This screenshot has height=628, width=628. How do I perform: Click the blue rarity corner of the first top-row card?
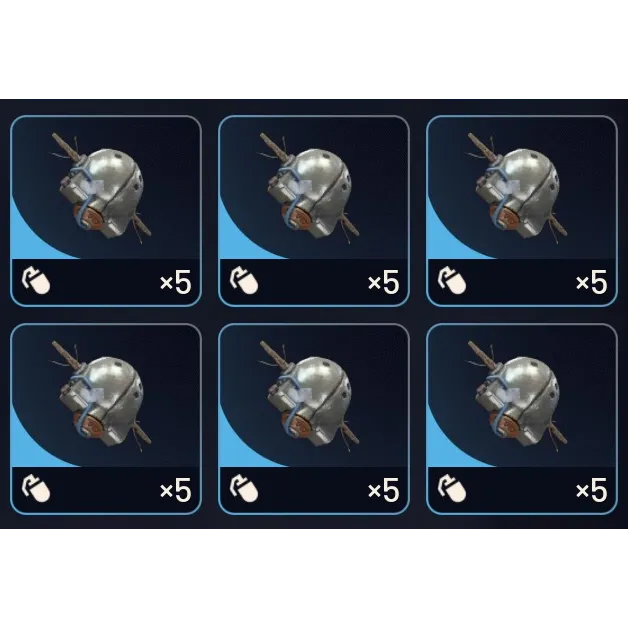click(x=26, y=240)
